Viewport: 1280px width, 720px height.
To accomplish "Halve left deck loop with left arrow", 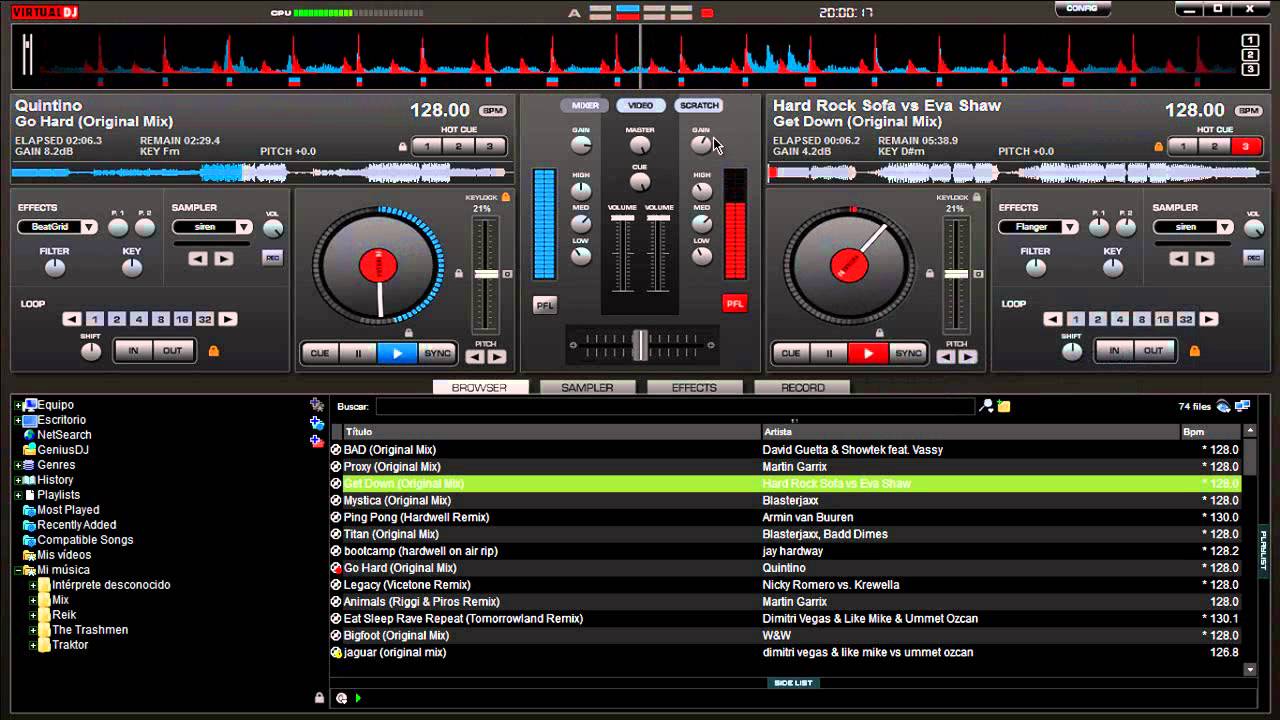I will tap(72, 319).
